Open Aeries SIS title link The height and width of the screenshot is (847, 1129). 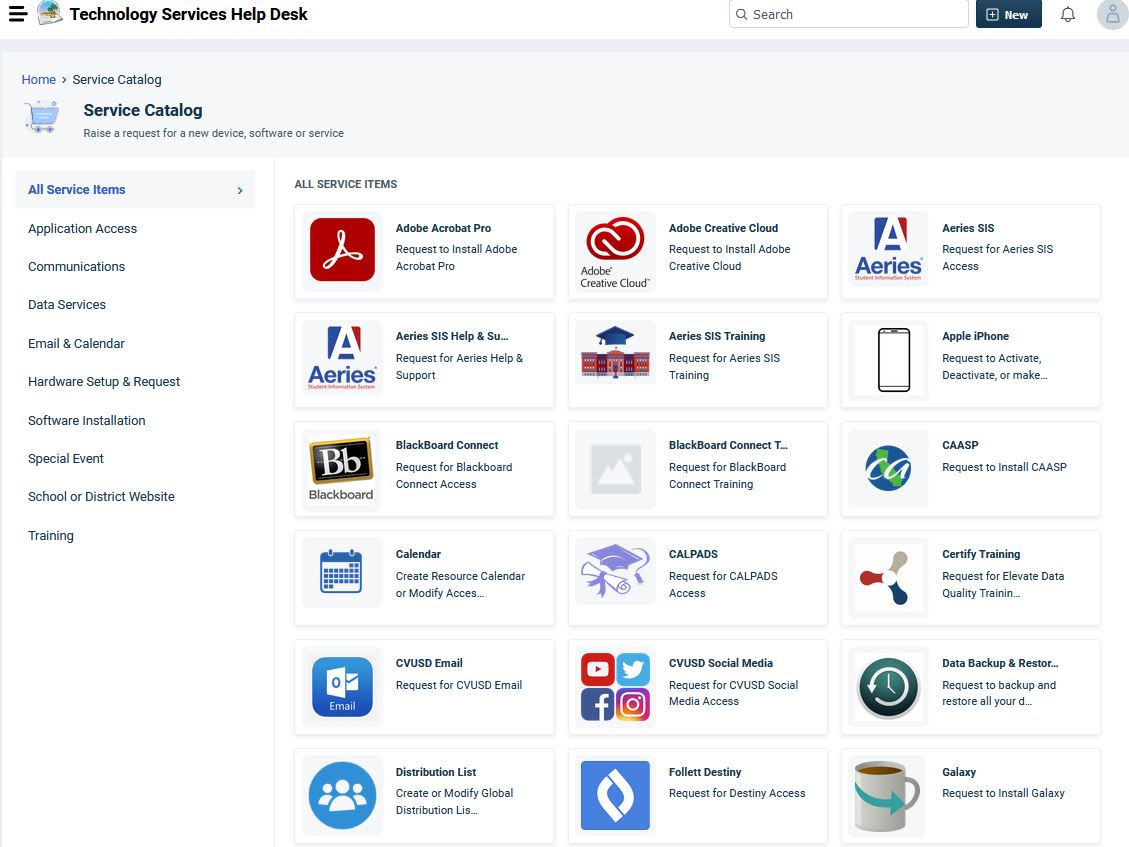(968, 228)
